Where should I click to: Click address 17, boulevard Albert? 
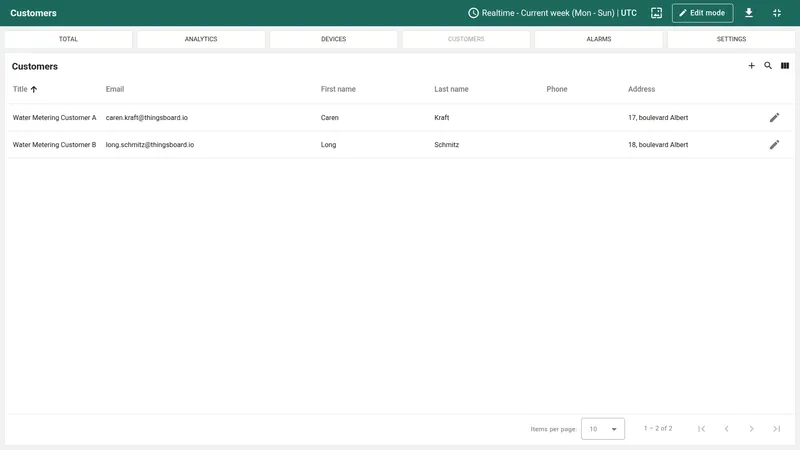pyautogui.click(x=658, y=117)
